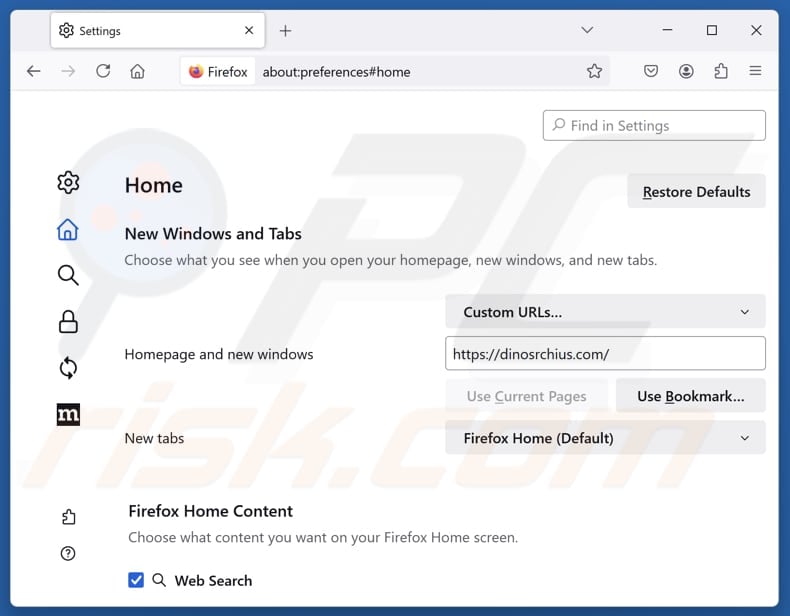Select the Home panel icon in sidebar
Image resolution: width=790 pixels, height=616 pixels.
pyautogui.click(x=68, y=230)
